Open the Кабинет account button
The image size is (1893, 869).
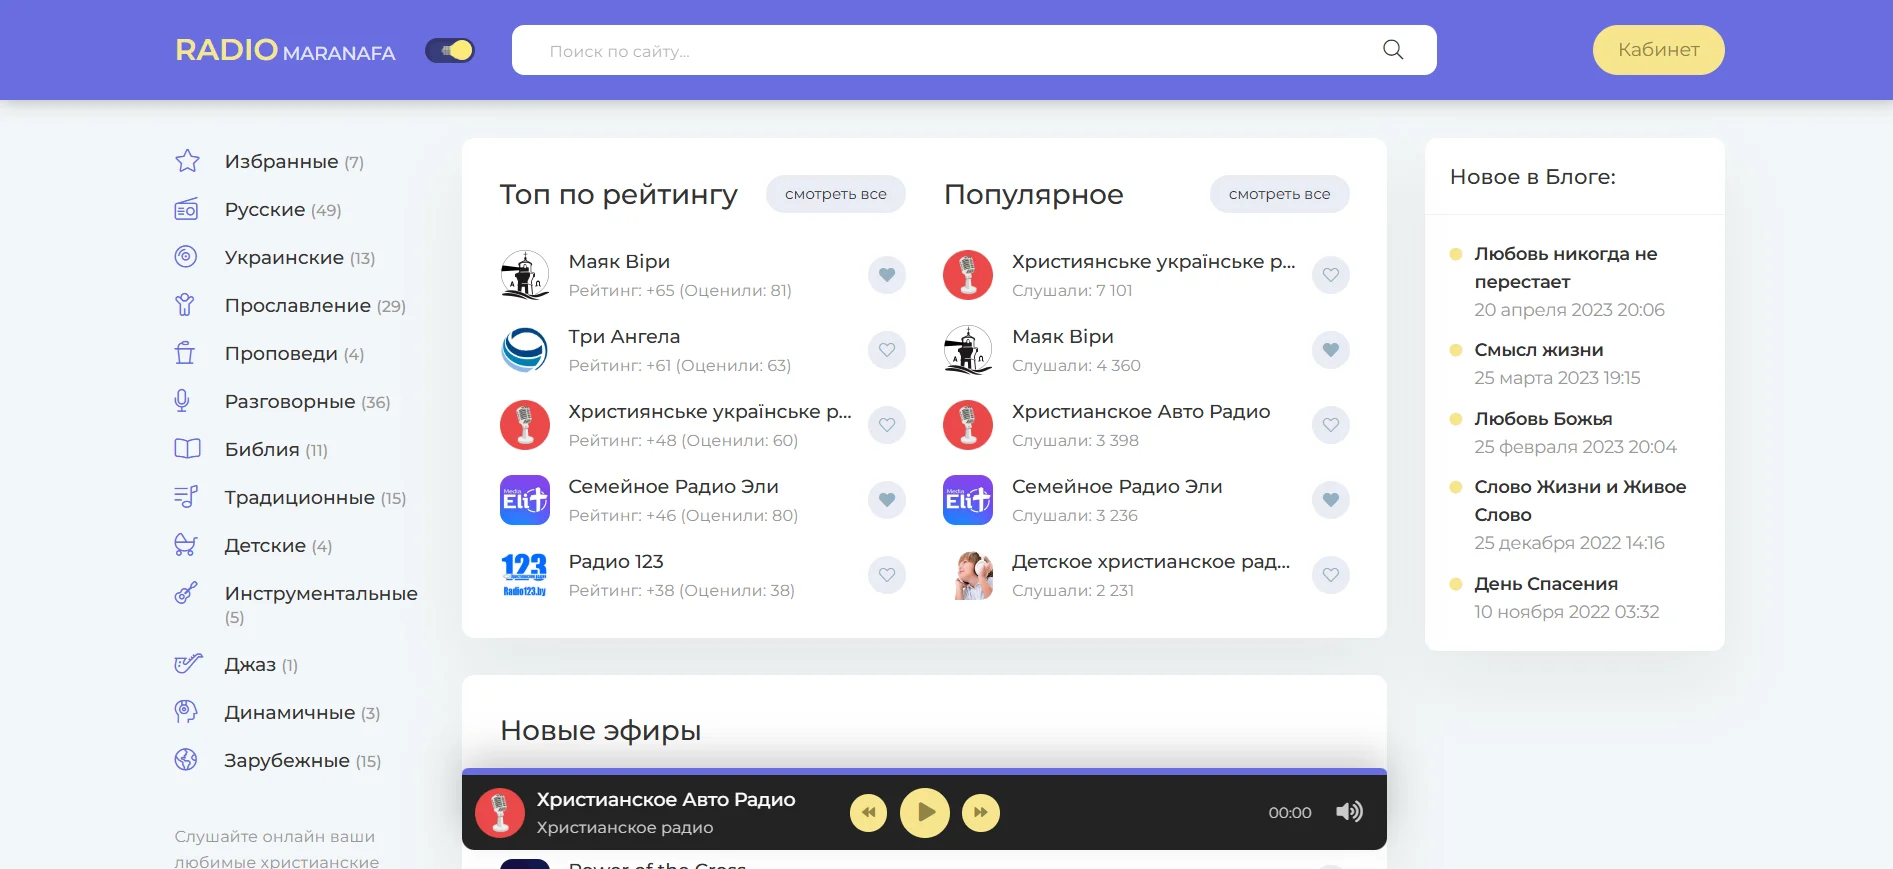(1657, 50)
